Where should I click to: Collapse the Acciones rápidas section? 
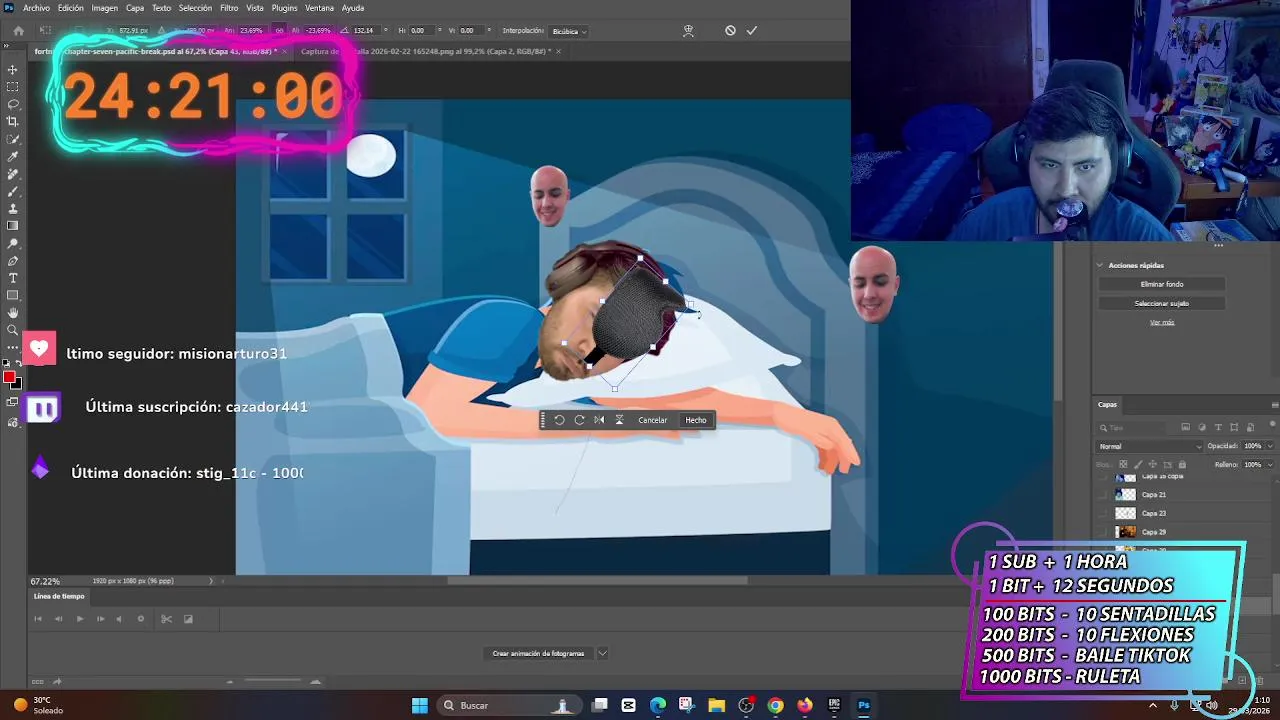[x=1100, y=265]
